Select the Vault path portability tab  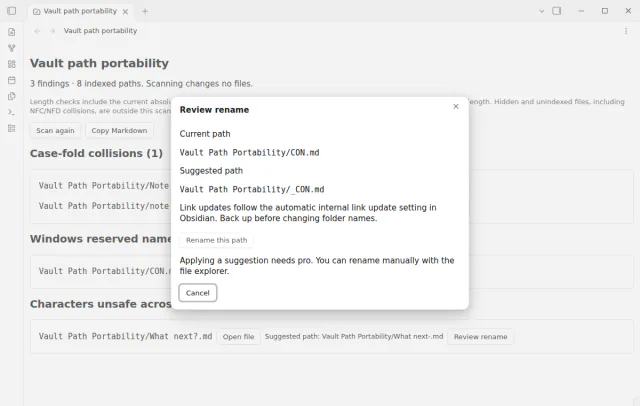coord(80,11)
